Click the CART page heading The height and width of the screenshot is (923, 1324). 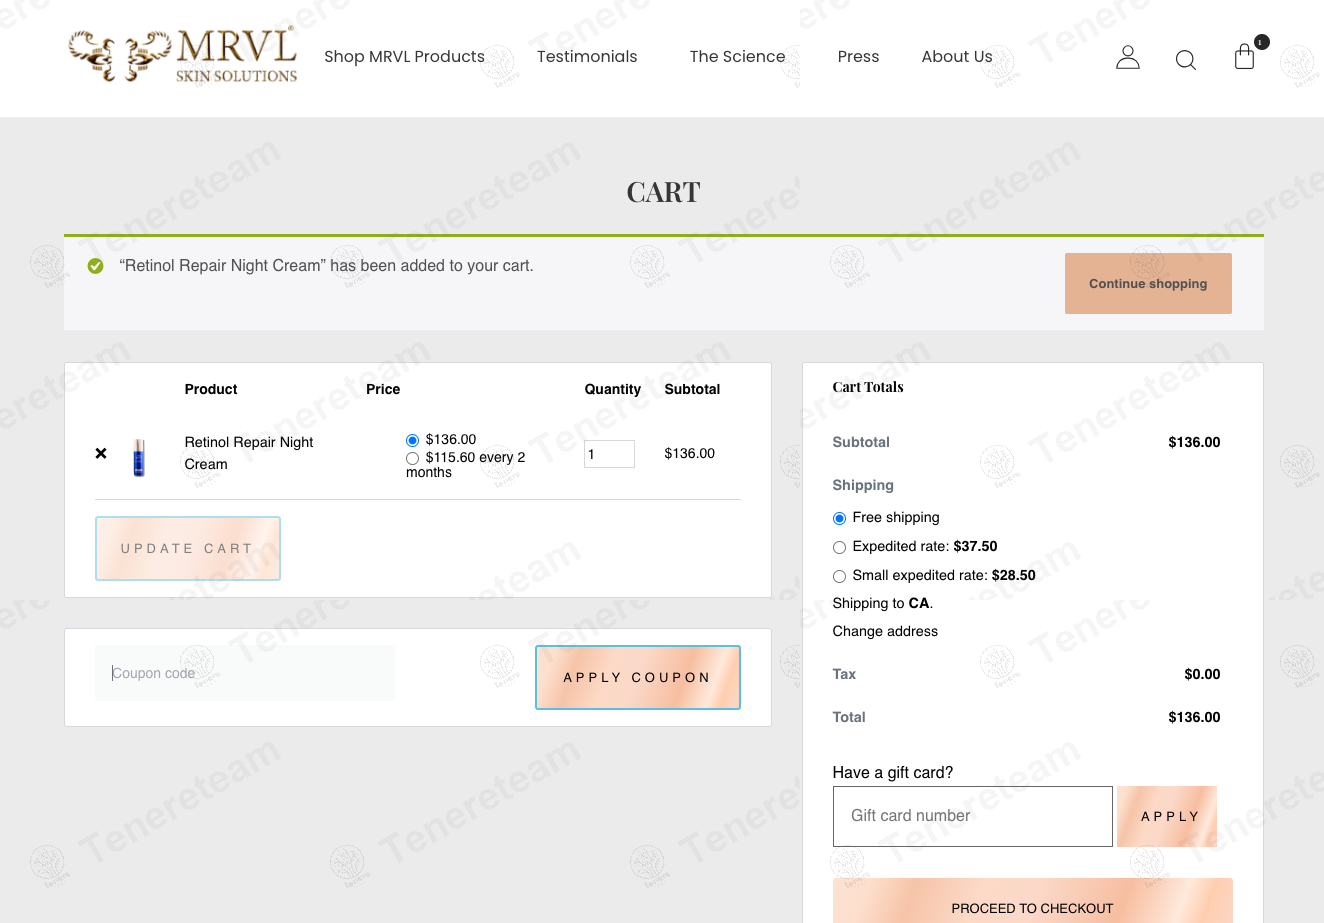(663, 192)
